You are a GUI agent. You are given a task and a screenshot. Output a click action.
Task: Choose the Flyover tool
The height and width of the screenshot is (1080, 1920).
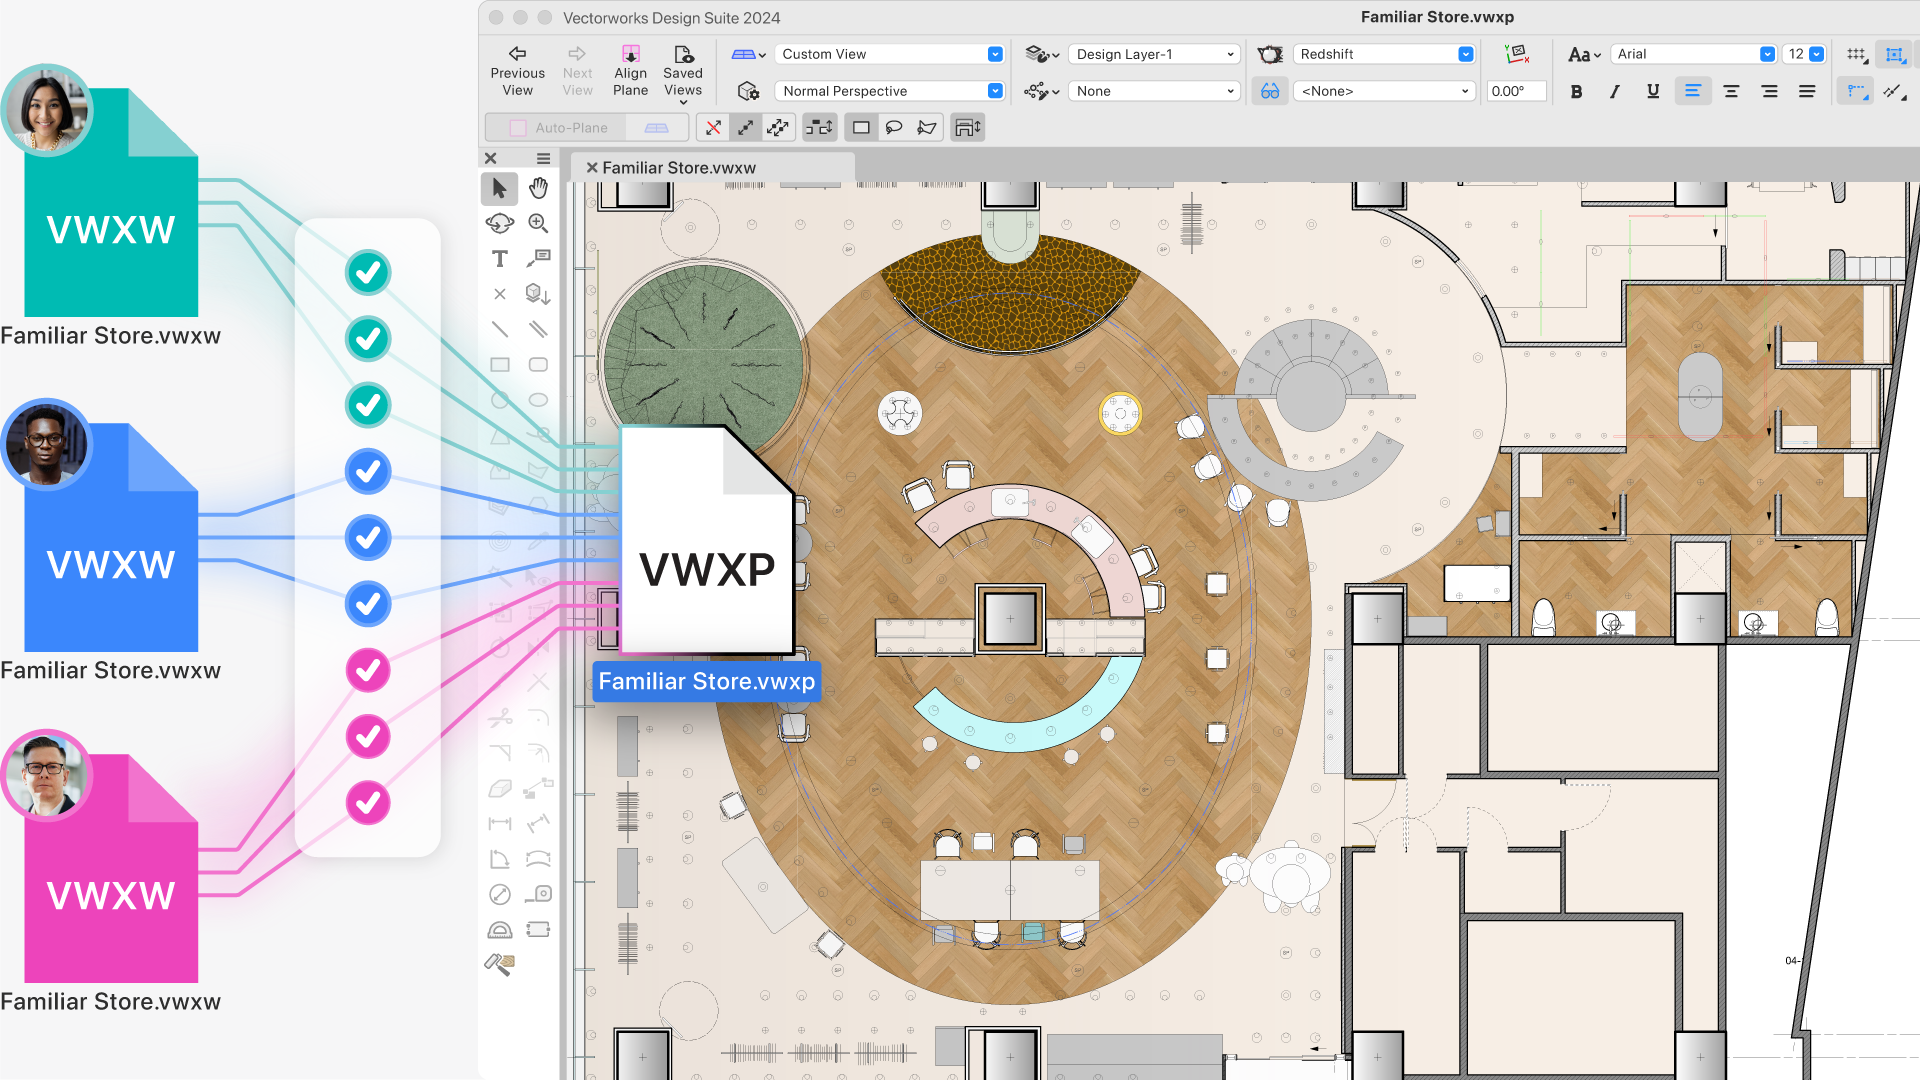point(500,224)
